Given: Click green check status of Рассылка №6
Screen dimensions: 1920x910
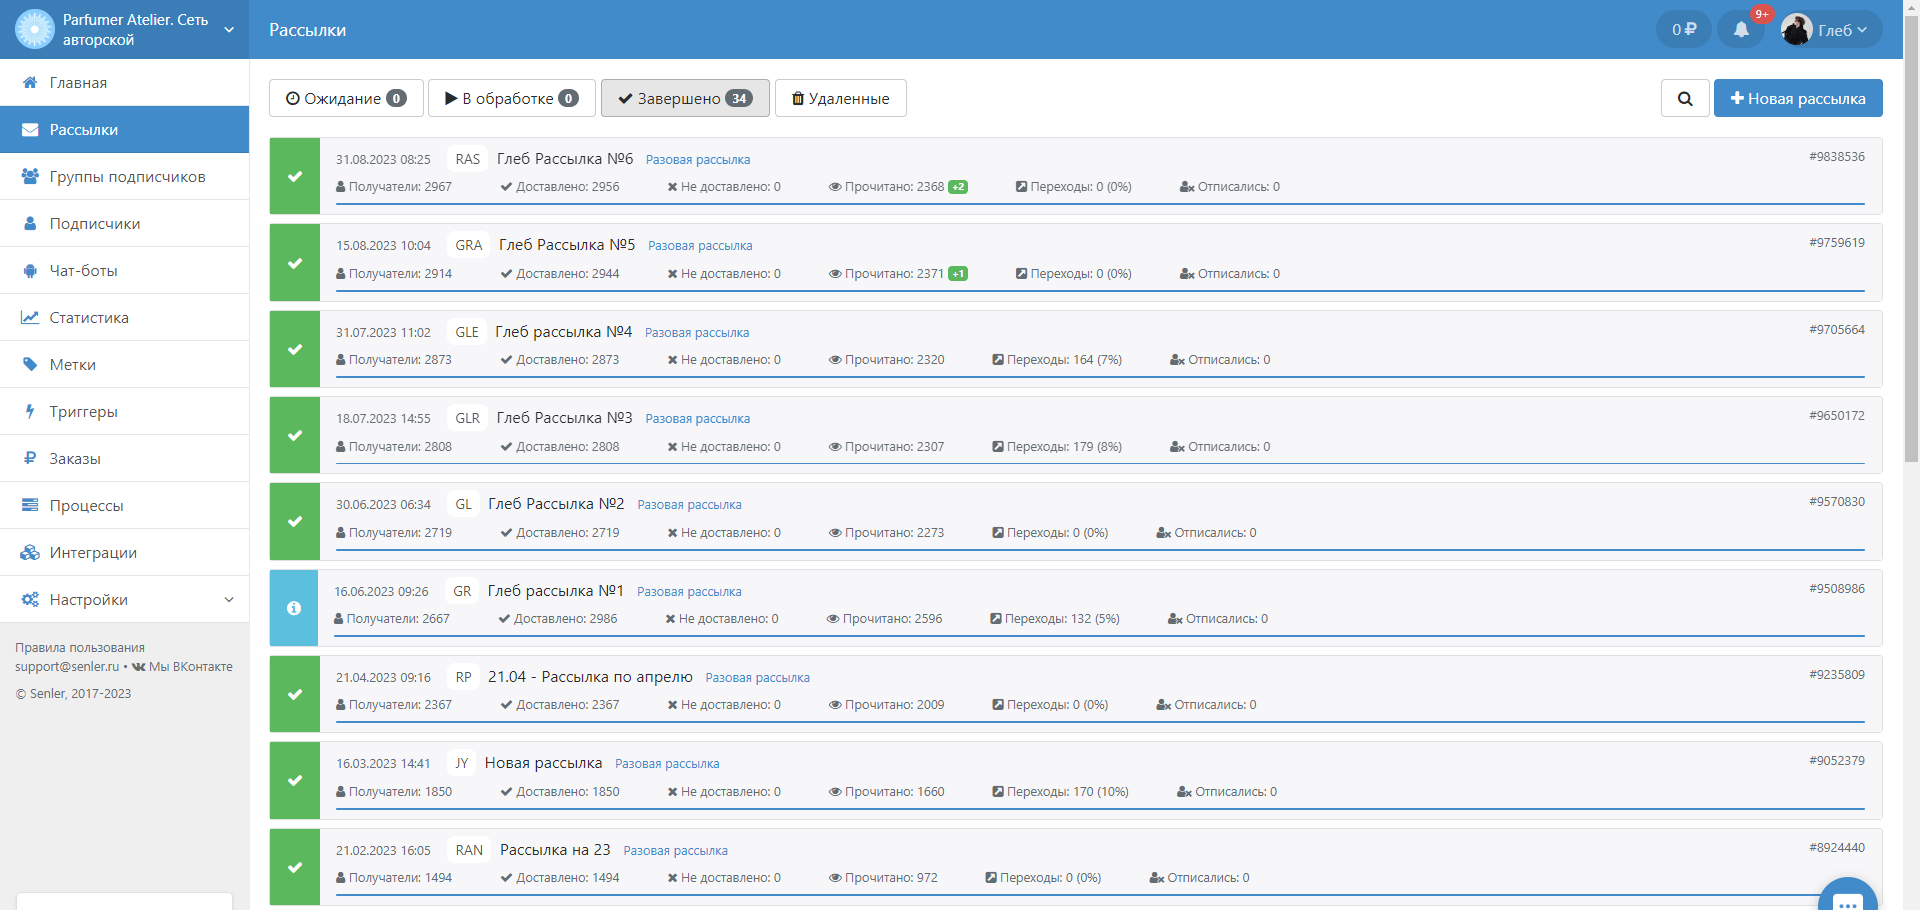Looking at the screenshot, I should 295,176.
